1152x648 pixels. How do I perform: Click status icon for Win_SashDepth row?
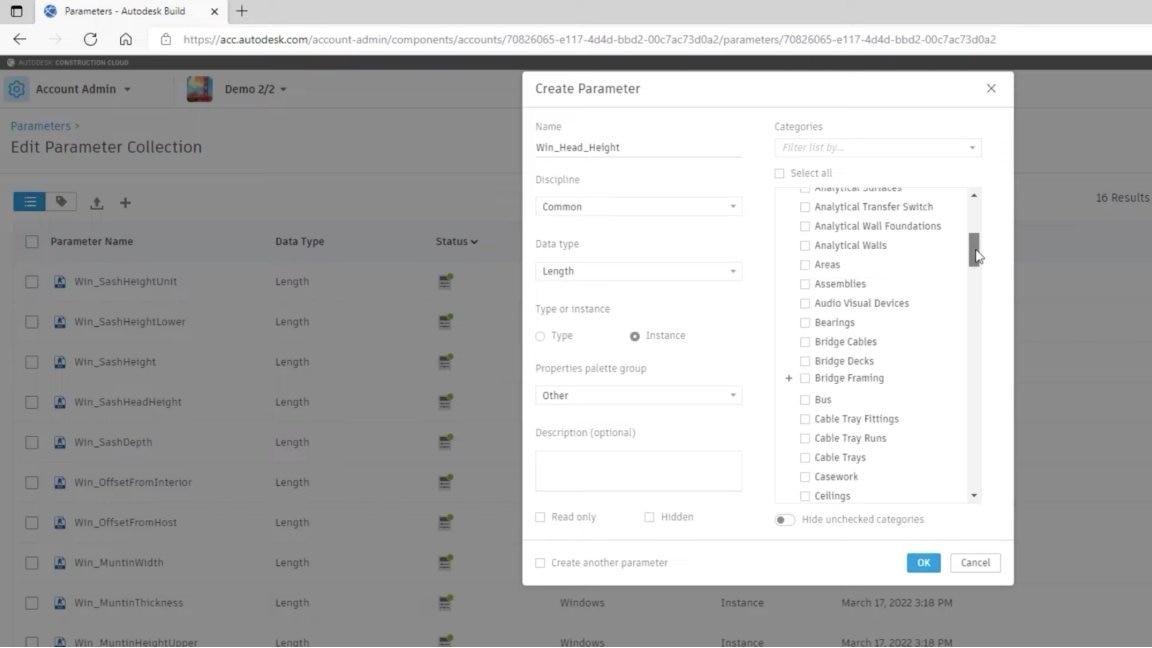pyautogui.click(x=445, y=442)
